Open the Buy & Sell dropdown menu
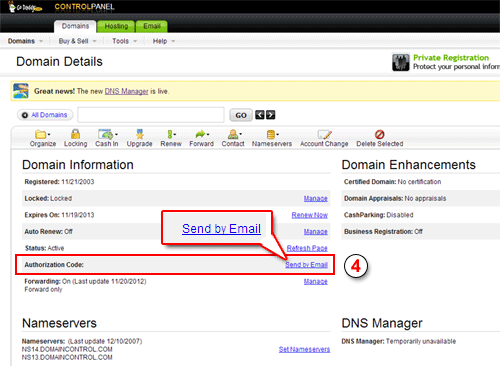This screenshot has width=500, height=366. 77,41
